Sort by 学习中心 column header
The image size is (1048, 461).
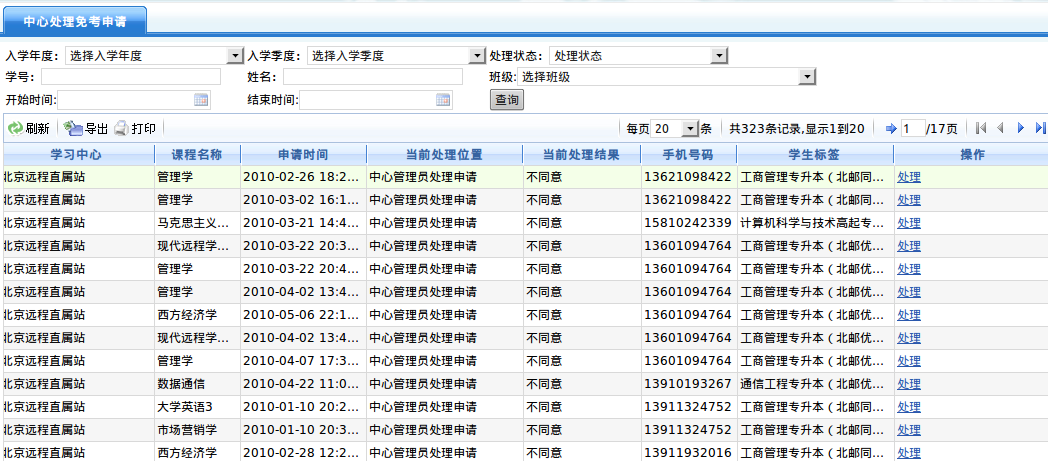(x=78, y=155)
